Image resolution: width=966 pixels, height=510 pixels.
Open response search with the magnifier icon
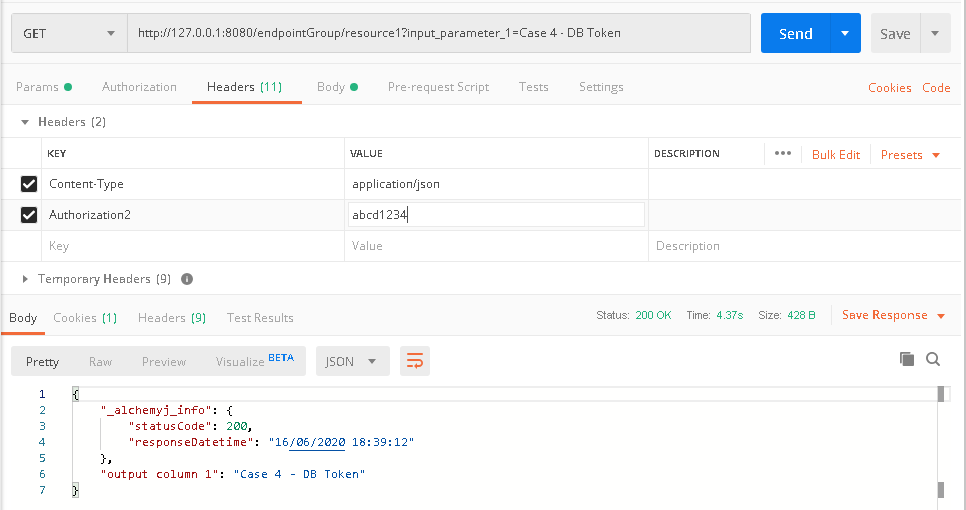pyautogui.click(x=933, y=359)
